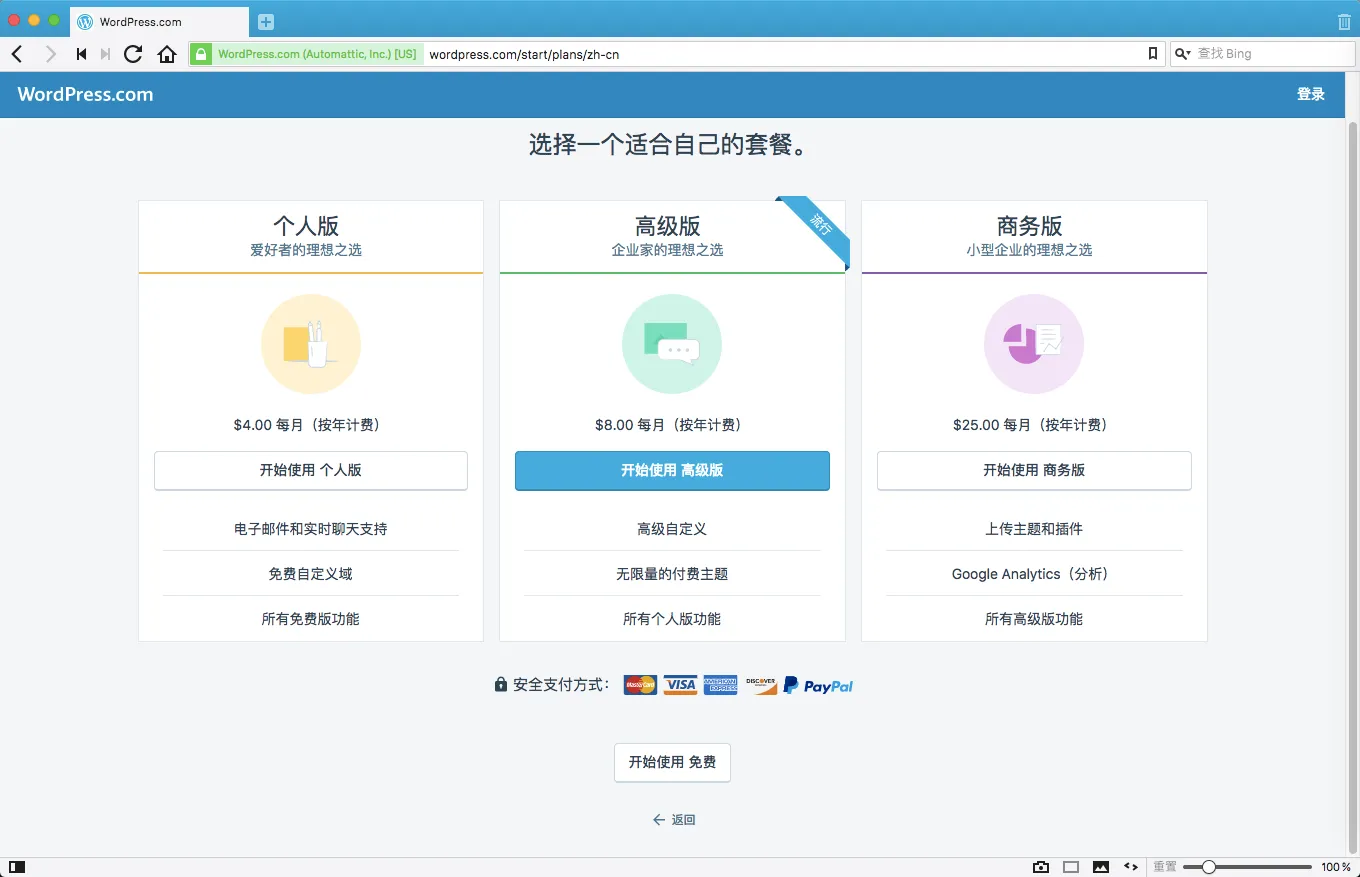Viewport: 1360px width, 877px height.
Task: Bookmark this page via address bar icon
Action: click(x=1152, y=54)
